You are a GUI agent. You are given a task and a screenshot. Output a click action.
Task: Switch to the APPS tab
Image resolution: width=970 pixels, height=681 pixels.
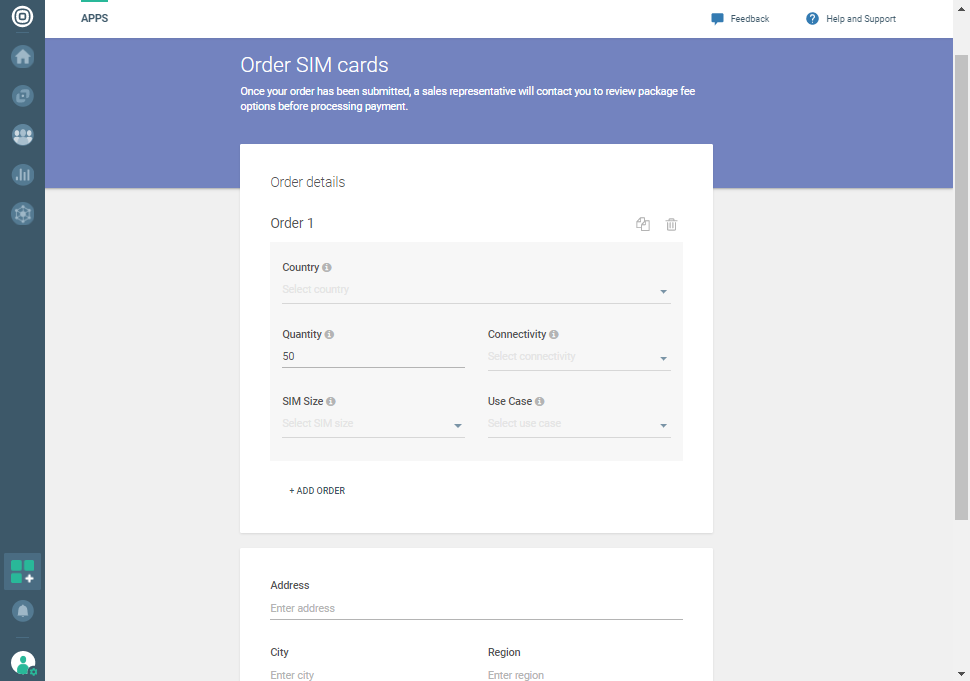click(94, 18)
